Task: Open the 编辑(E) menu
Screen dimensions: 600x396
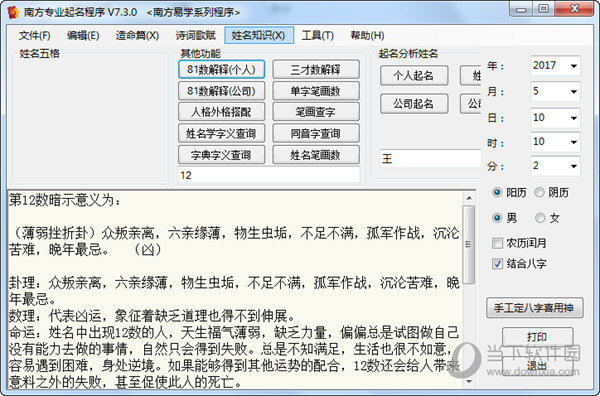Action: click(x=83, y=36)
